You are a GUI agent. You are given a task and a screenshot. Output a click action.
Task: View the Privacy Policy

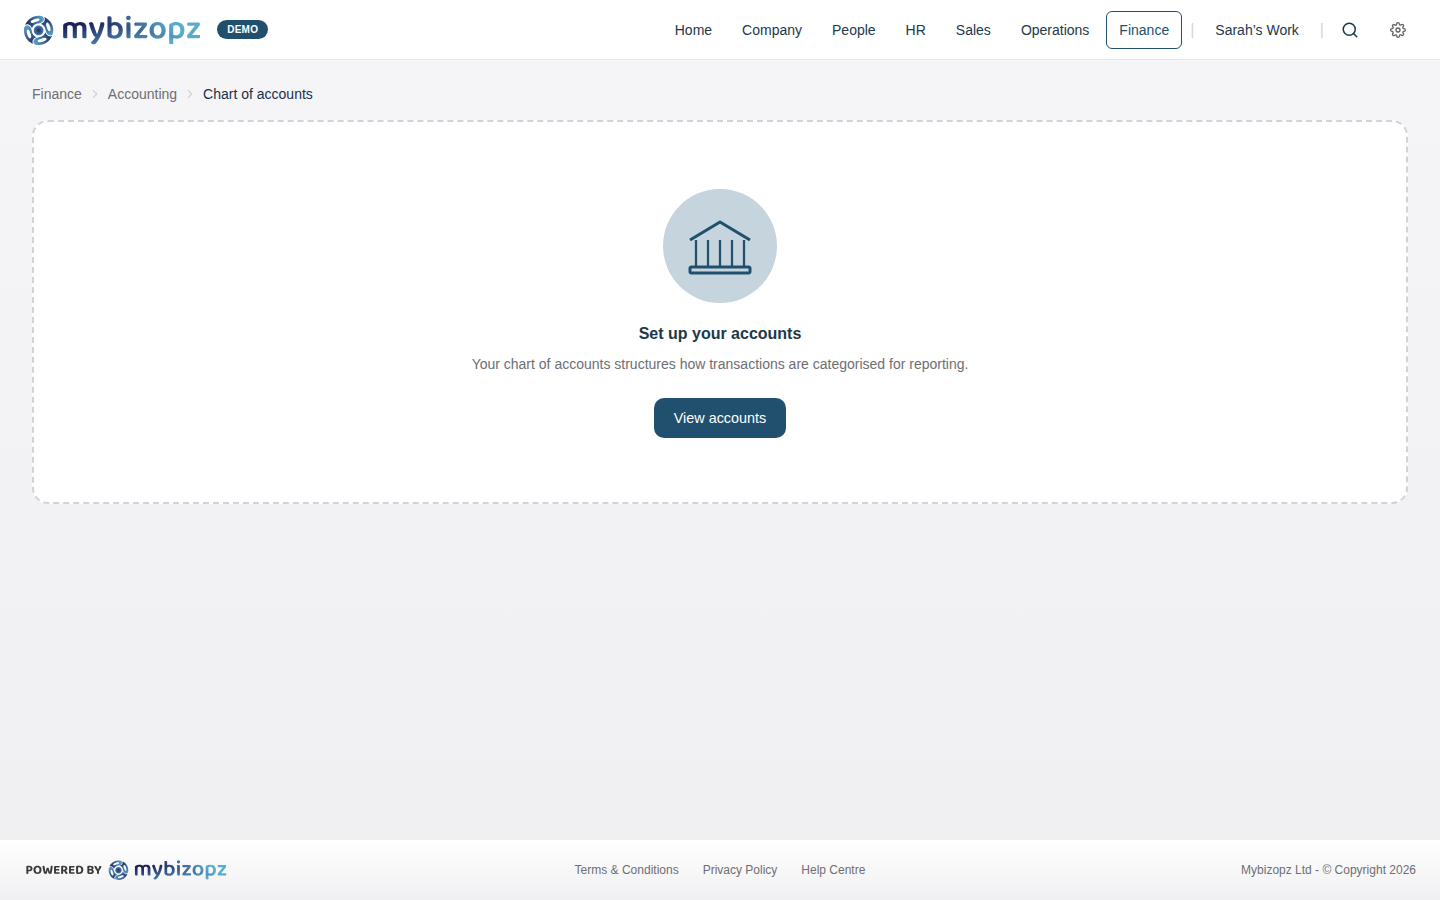[x=740, y=869]
